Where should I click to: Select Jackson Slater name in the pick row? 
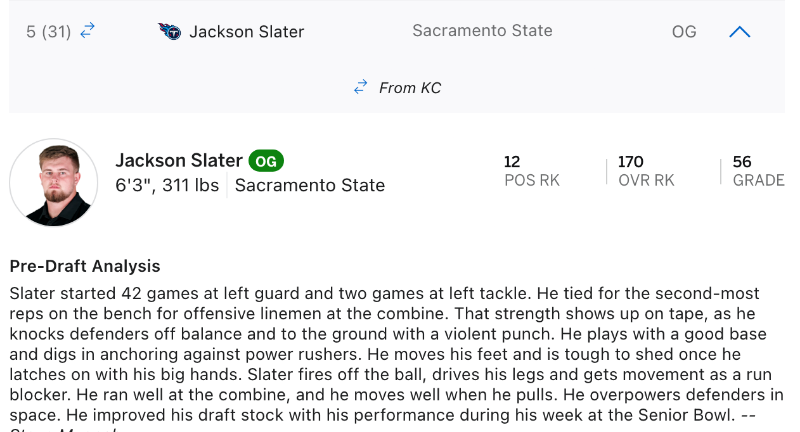[246, 31]
